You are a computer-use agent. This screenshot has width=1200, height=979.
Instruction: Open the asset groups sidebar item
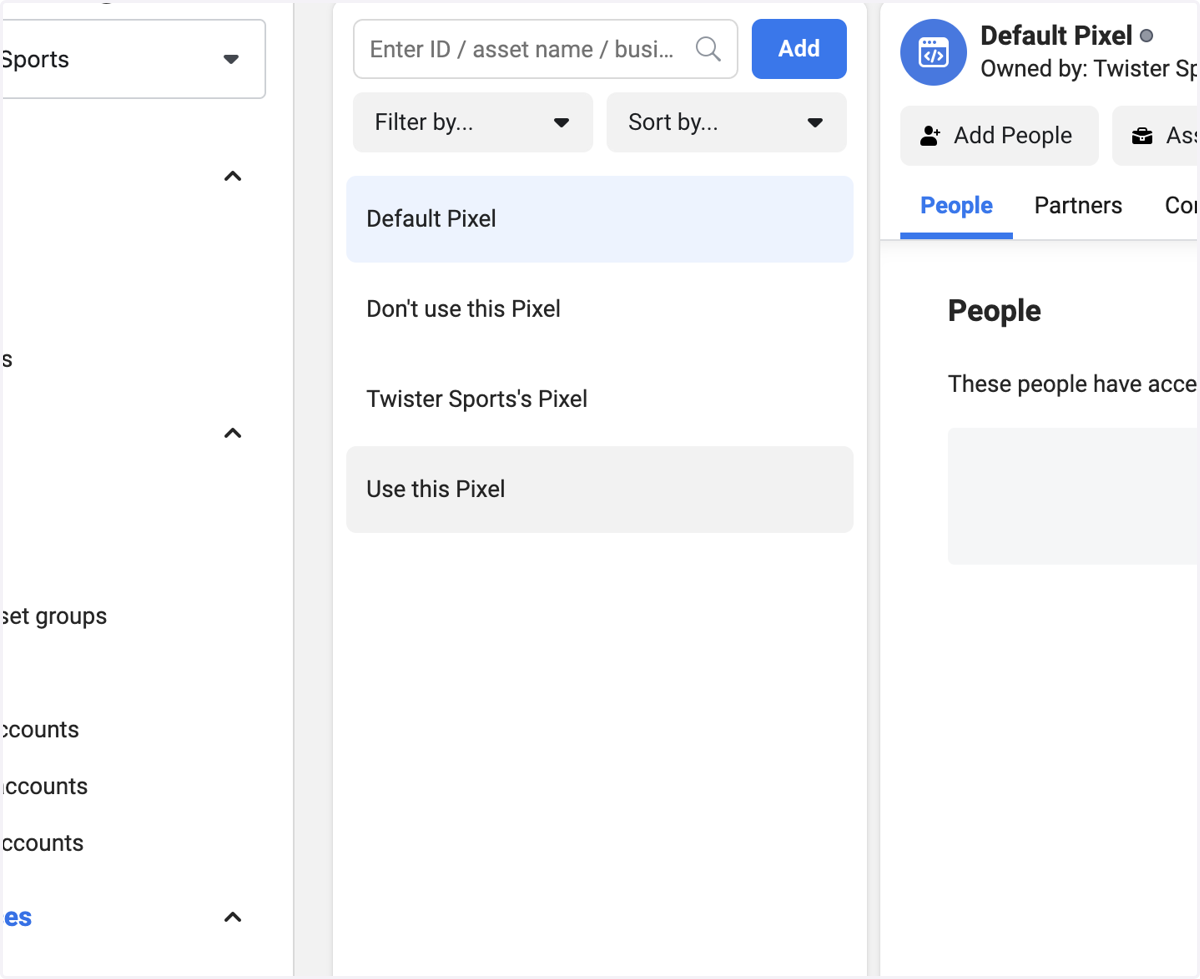tap(54, 616)
